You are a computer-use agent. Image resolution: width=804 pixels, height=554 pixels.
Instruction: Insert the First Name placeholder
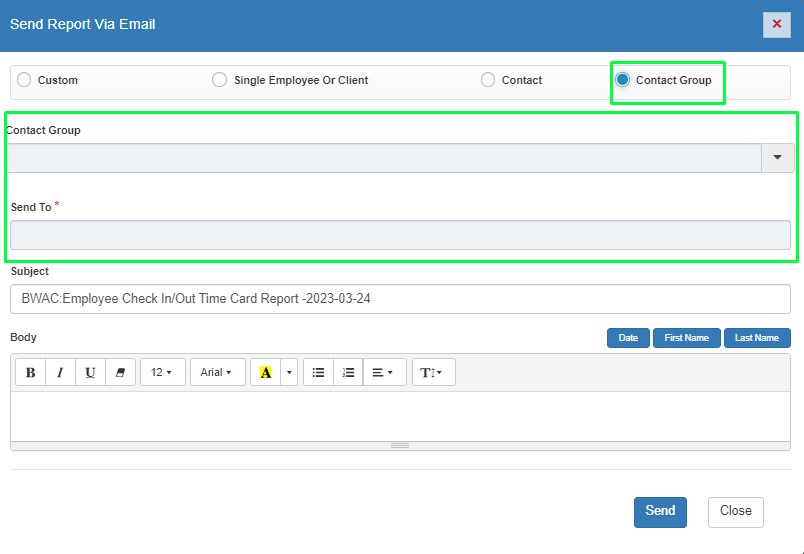(x=686, y=338)
